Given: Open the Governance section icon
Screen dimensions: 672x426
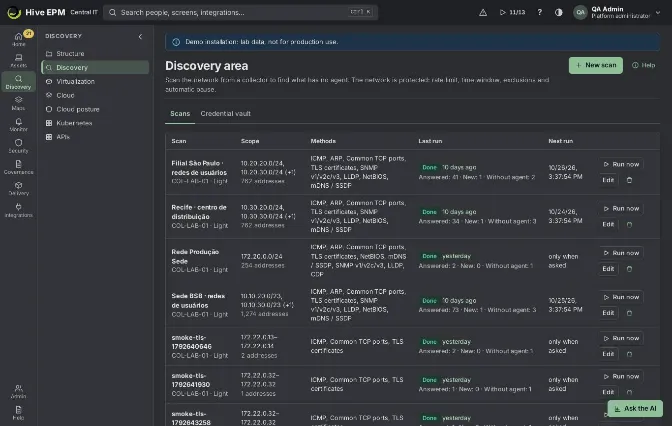Looking at the screenshot, I should tap(18, 167).
